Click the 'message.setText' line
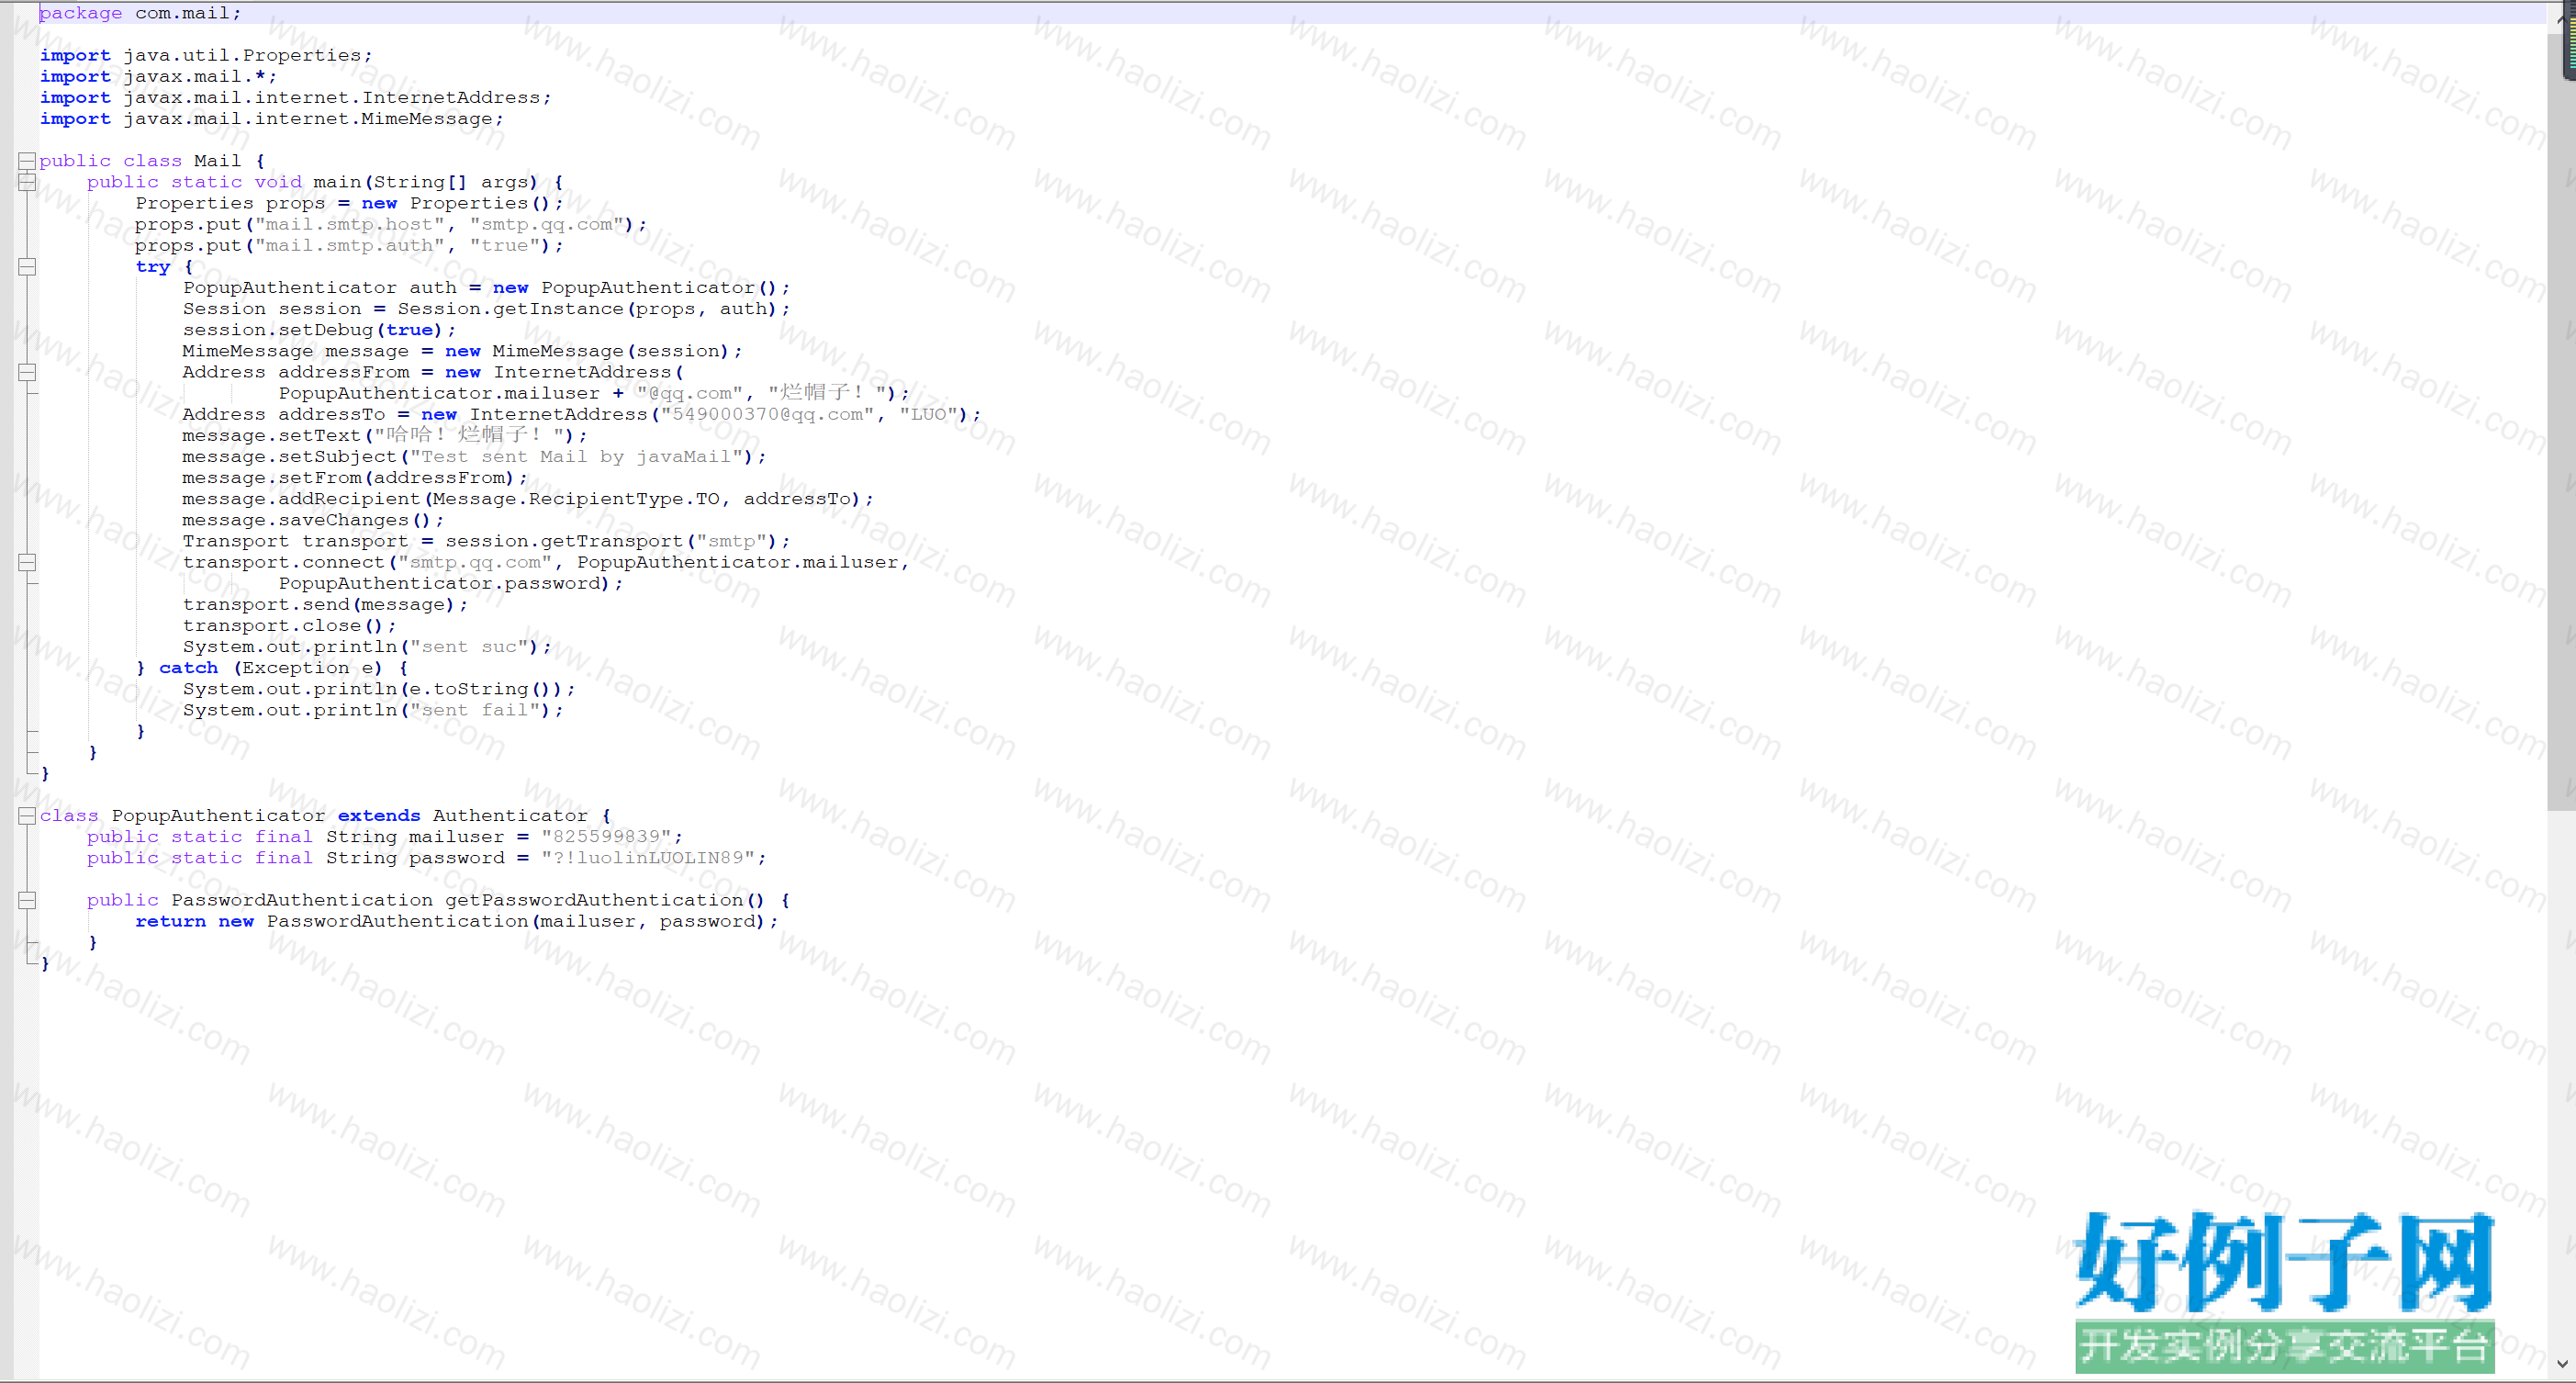 [385, 435]
